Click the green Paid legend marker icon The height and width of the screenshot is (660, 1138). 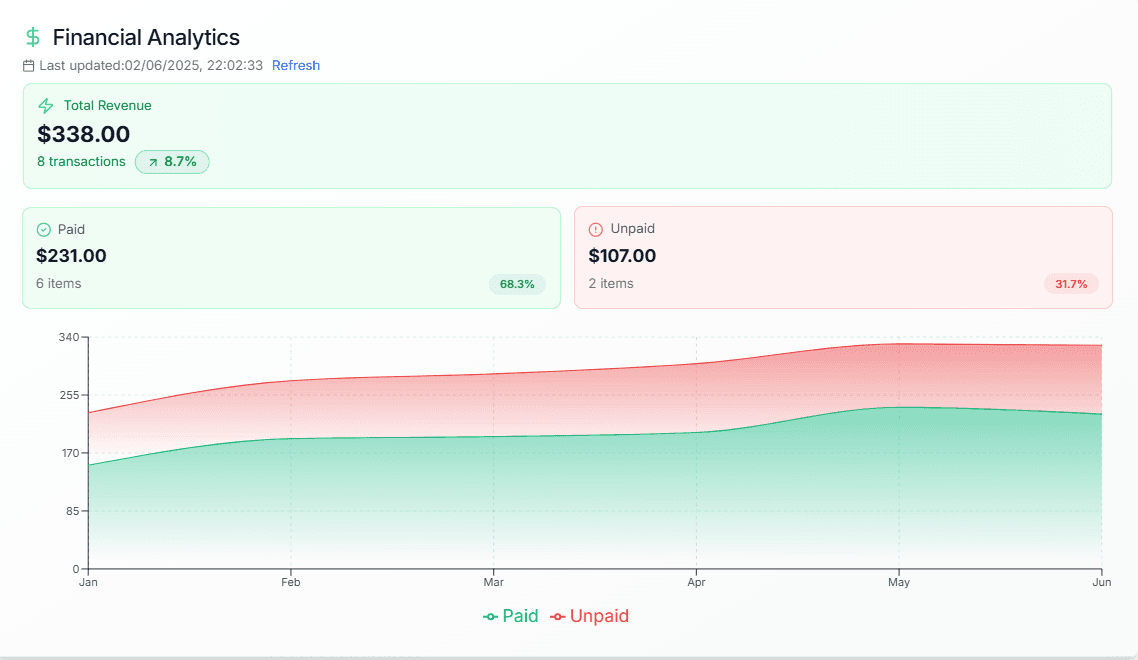pos(491,617)
